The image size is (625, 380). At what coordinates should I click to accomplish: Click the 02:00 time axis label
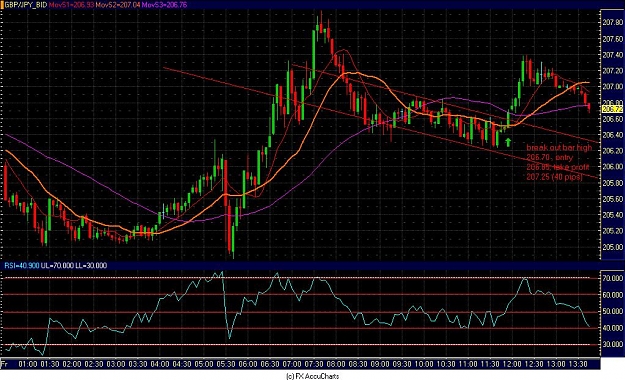[x=72, y=364]
